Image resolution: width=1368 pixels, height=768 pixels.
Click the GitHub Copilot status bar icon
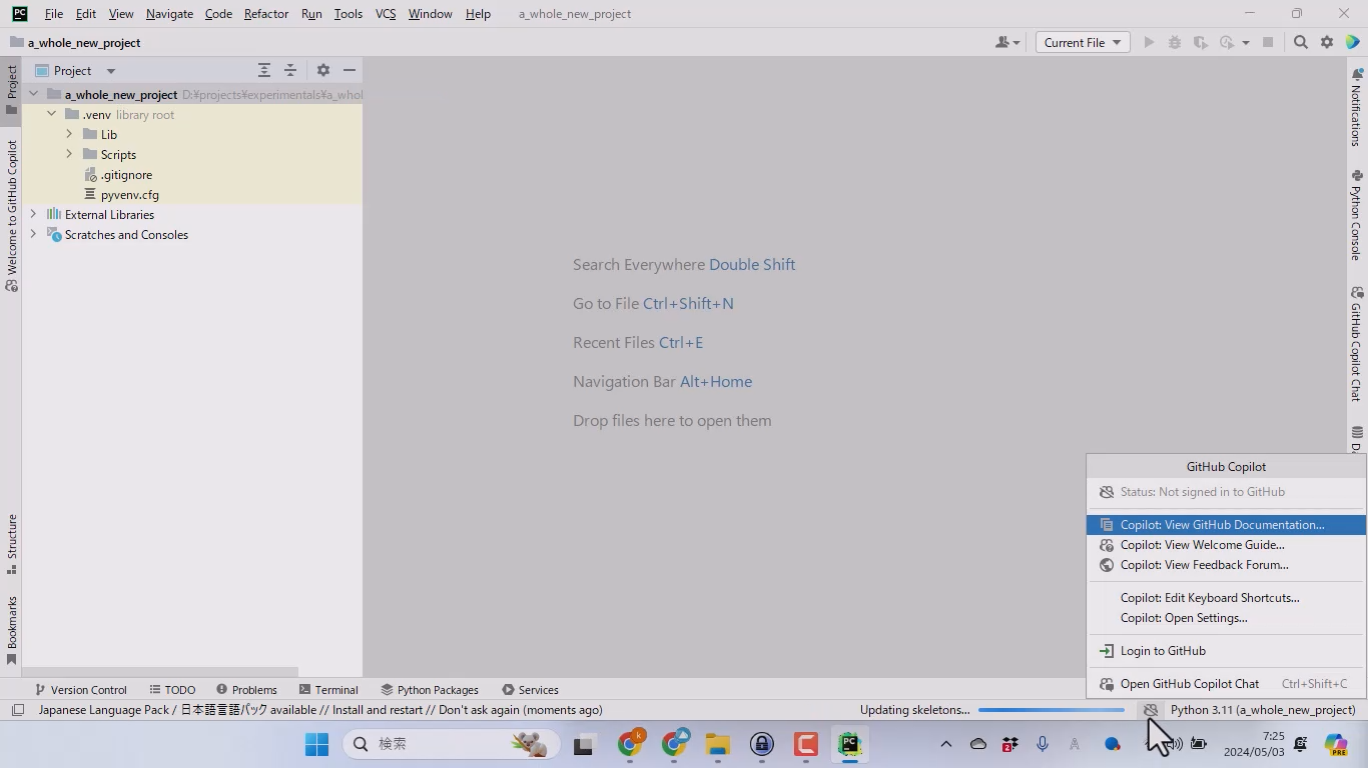coord(1151,710)
